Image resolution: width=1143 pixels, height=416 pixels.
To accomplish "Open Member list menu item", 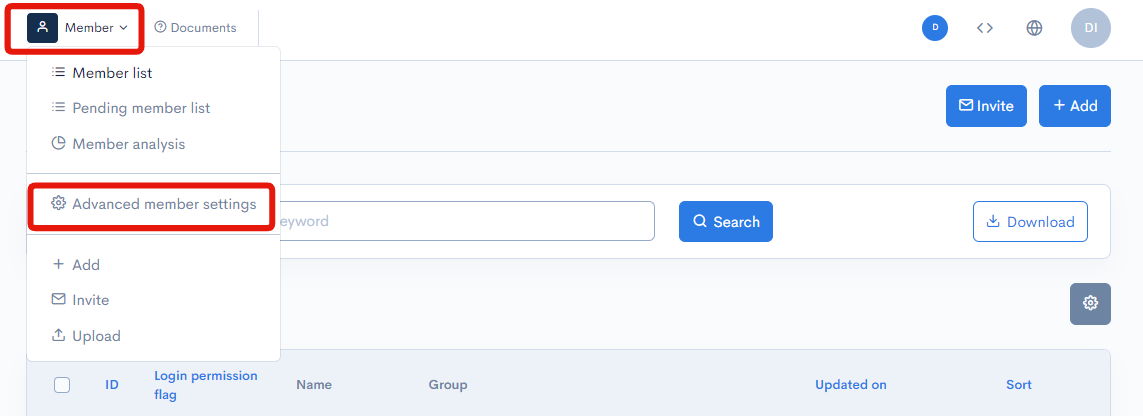I will [x=112, y=73].
